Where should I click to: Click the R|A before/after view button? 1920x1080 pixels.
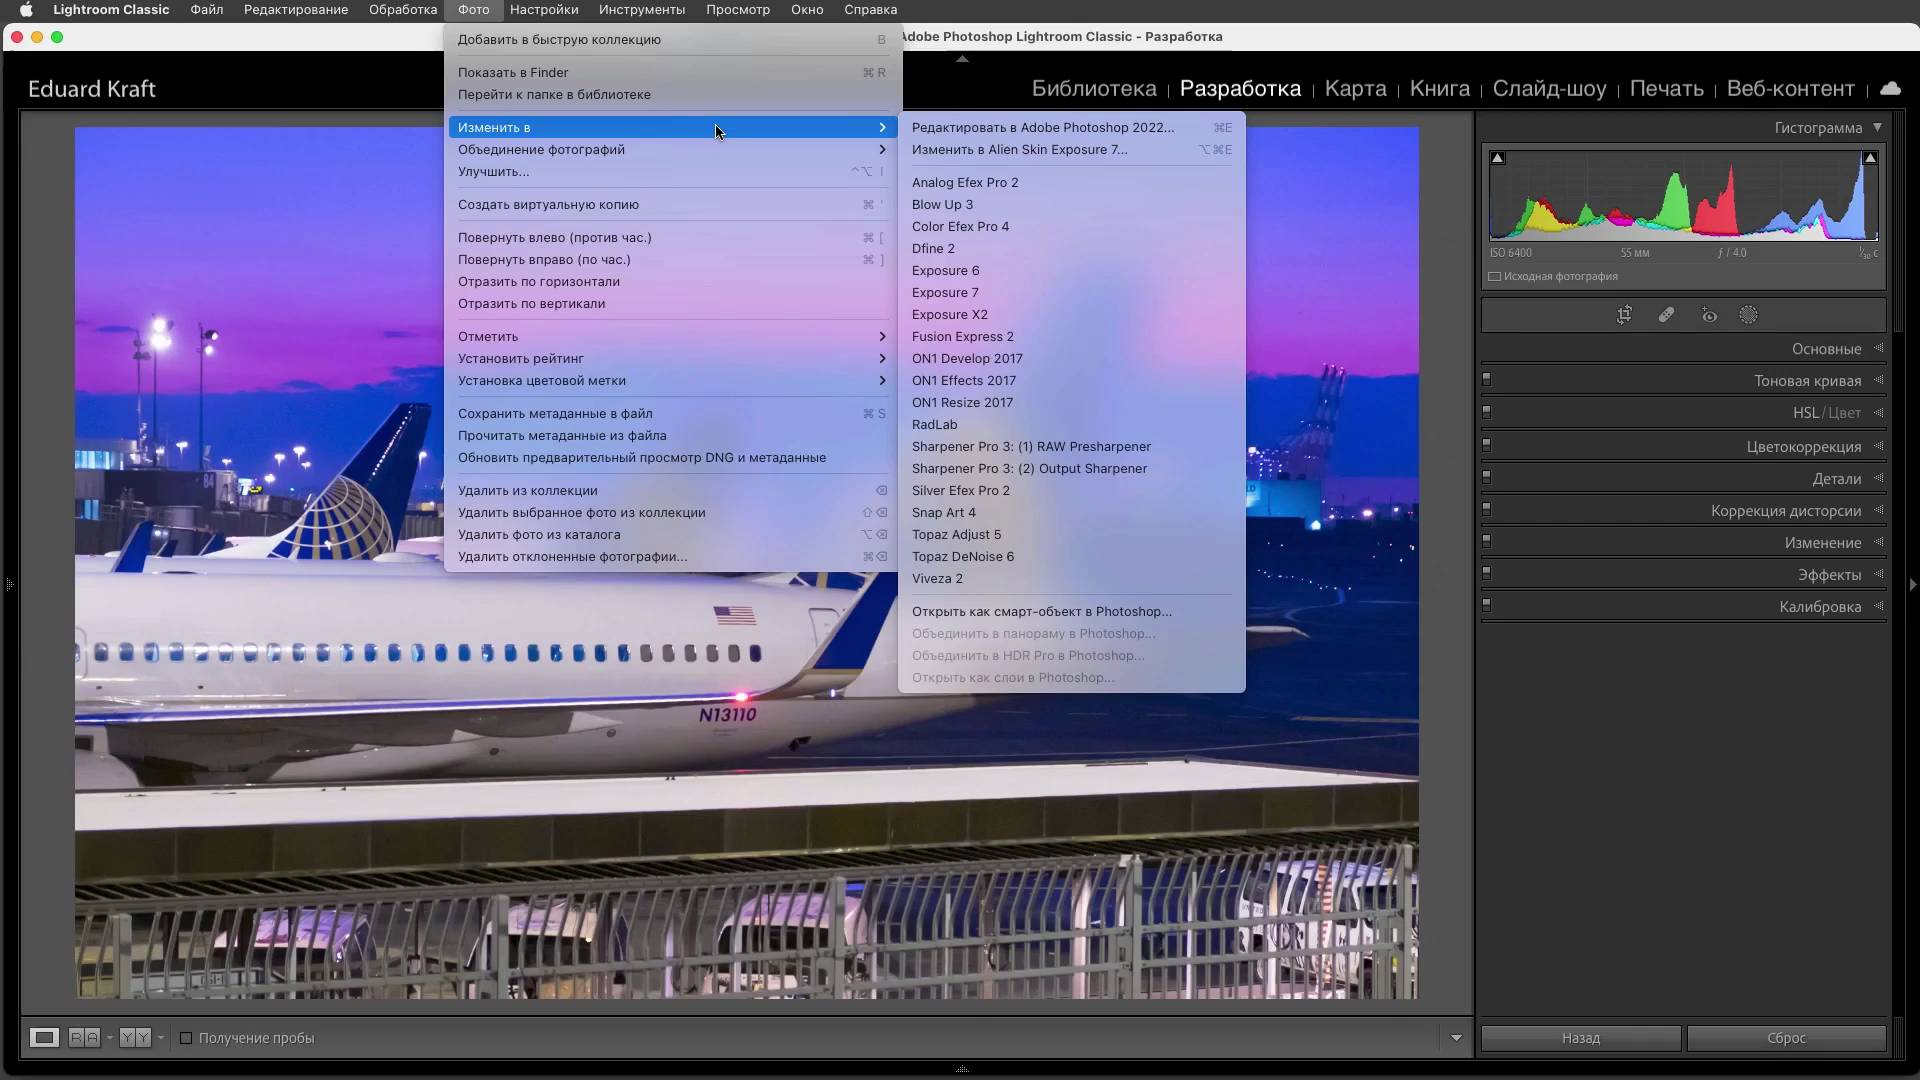pyautogui.click(x=85, y=1038)
